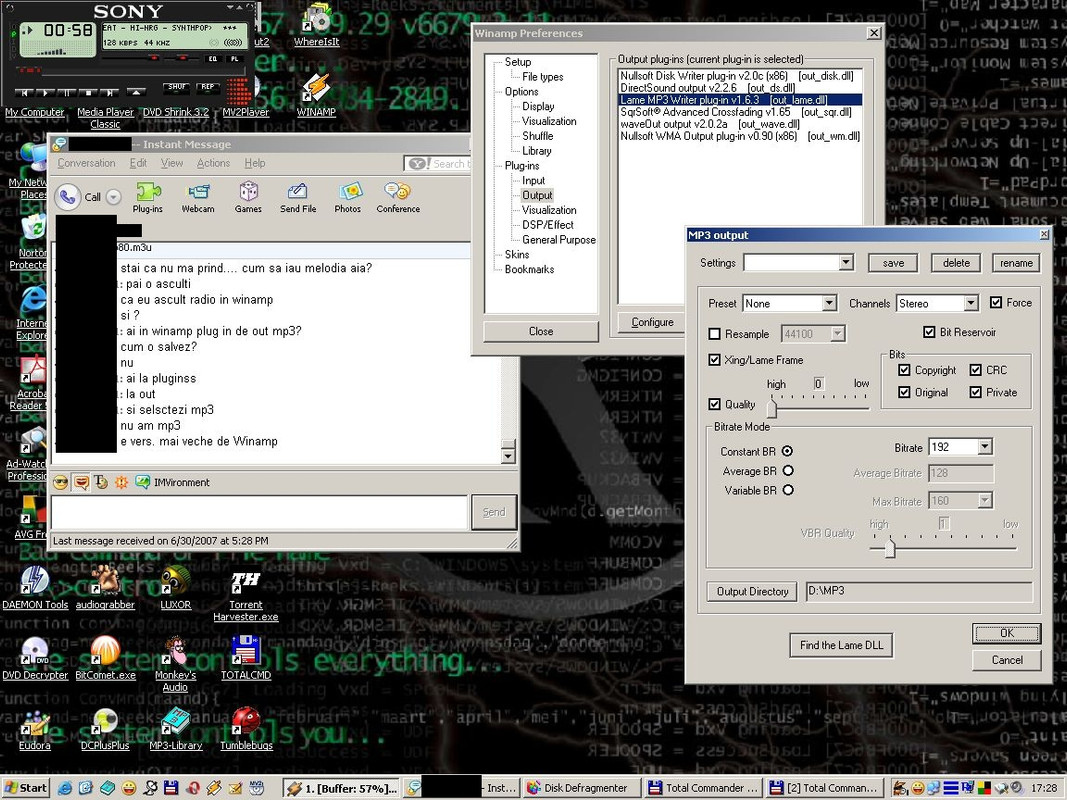Toggle the Quality checkbox

click(x=714, y=403)
